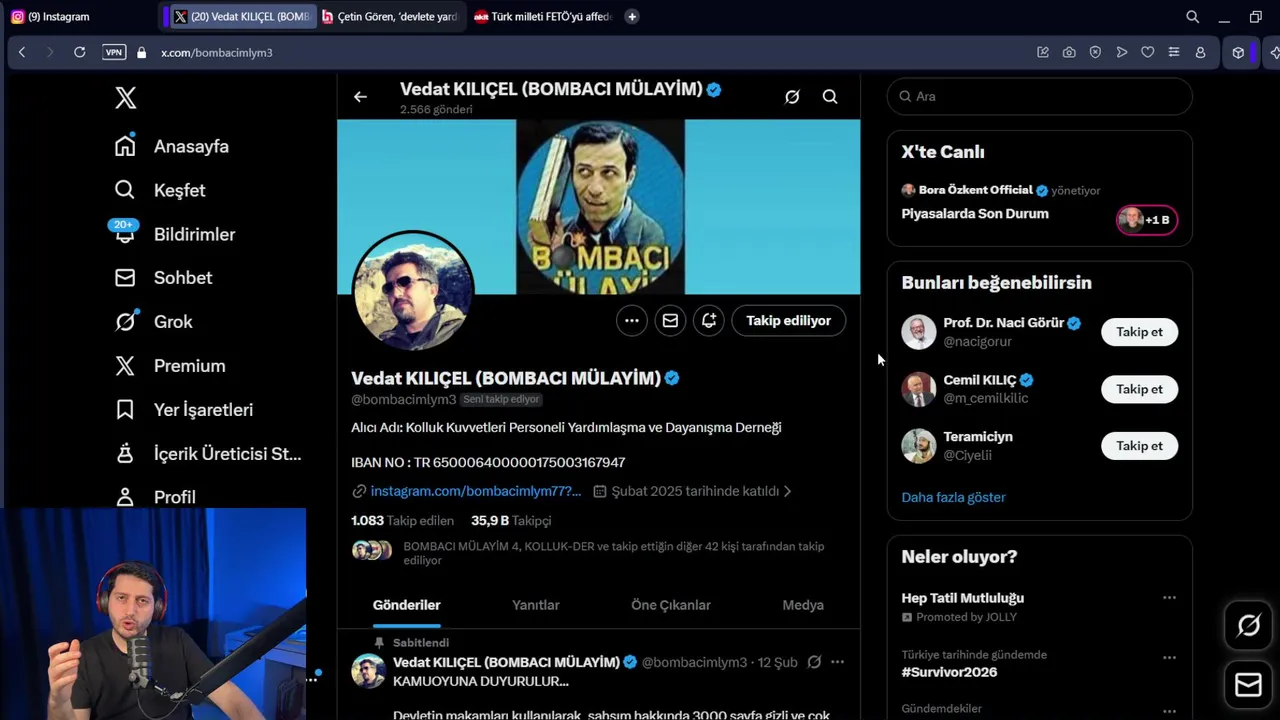This screenshot has width=1280, height=720.
Task: Open 35,9 B Takipçi list
Action: click(x=511, y=521)
